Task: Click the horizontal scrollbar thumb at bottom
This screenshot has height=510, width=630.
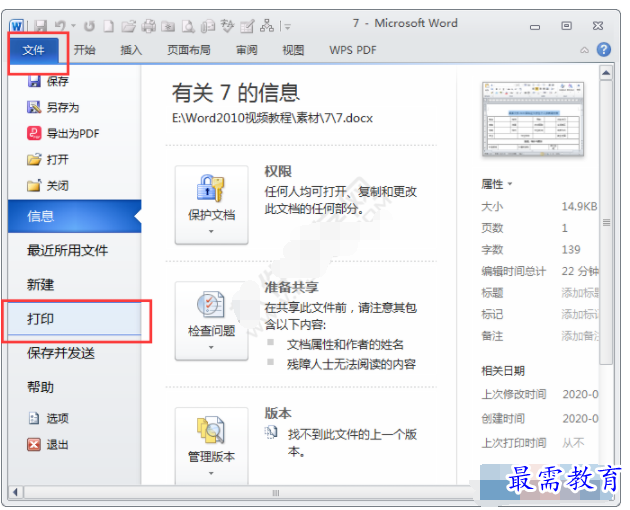Action: (x=276, y=492)
